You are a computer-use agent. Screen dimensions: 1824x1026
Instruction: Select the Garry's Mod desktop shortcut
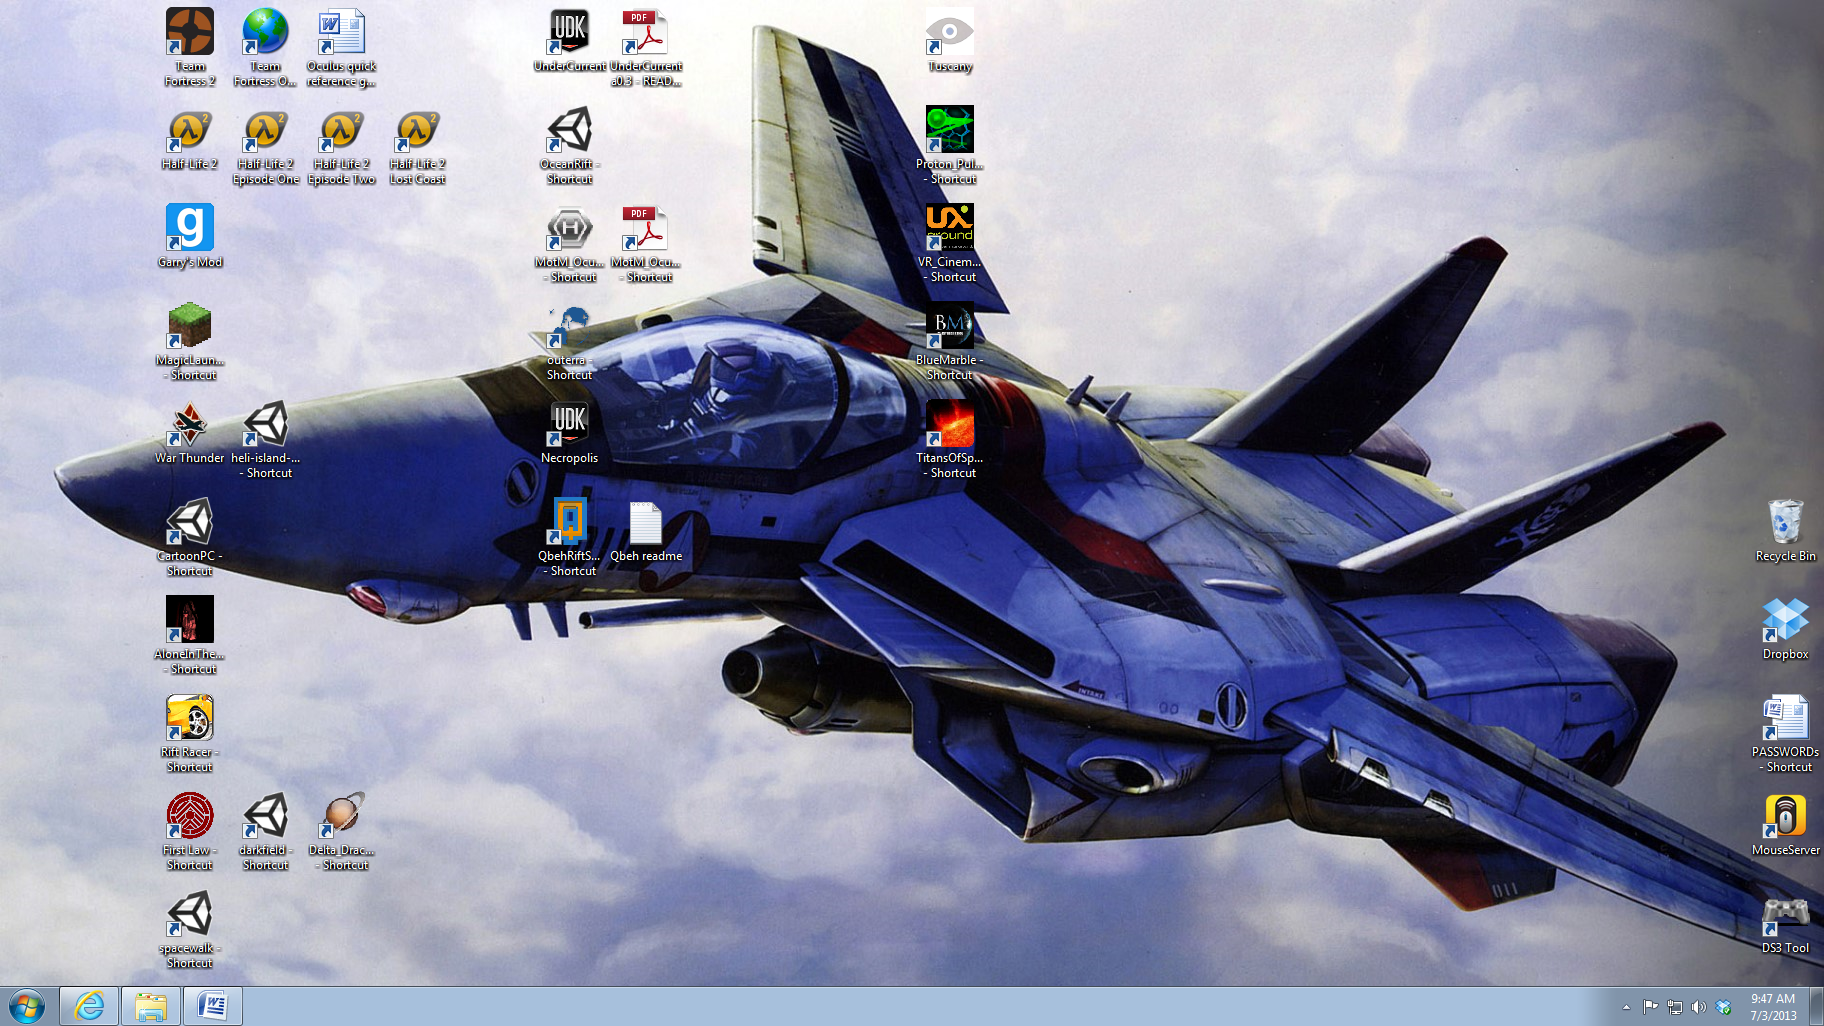click(189, 229)
